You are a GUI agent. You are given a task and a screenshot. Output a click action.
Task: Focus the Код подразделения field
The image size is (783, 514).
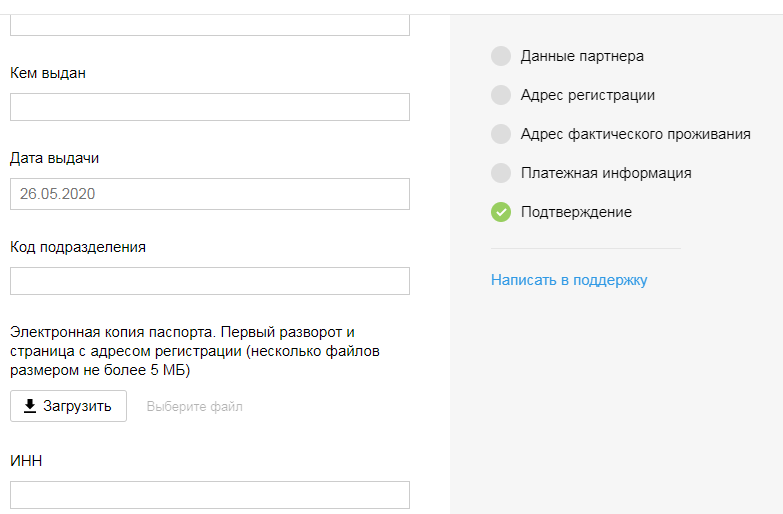pos(210,281)
